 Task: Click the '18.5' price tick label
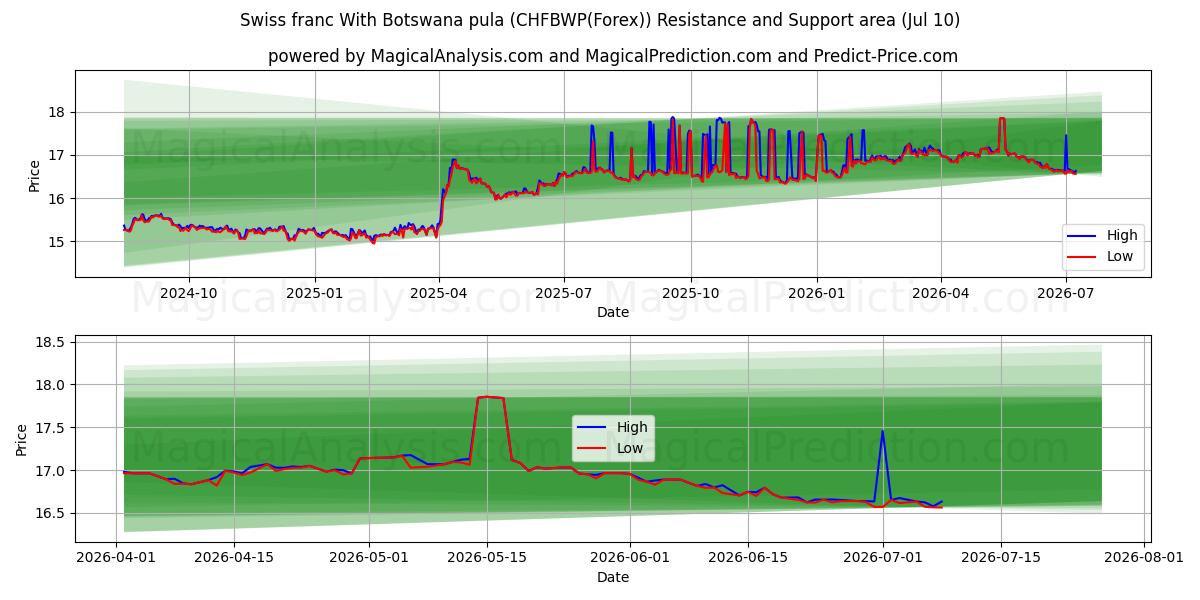[x=50, y=342]
